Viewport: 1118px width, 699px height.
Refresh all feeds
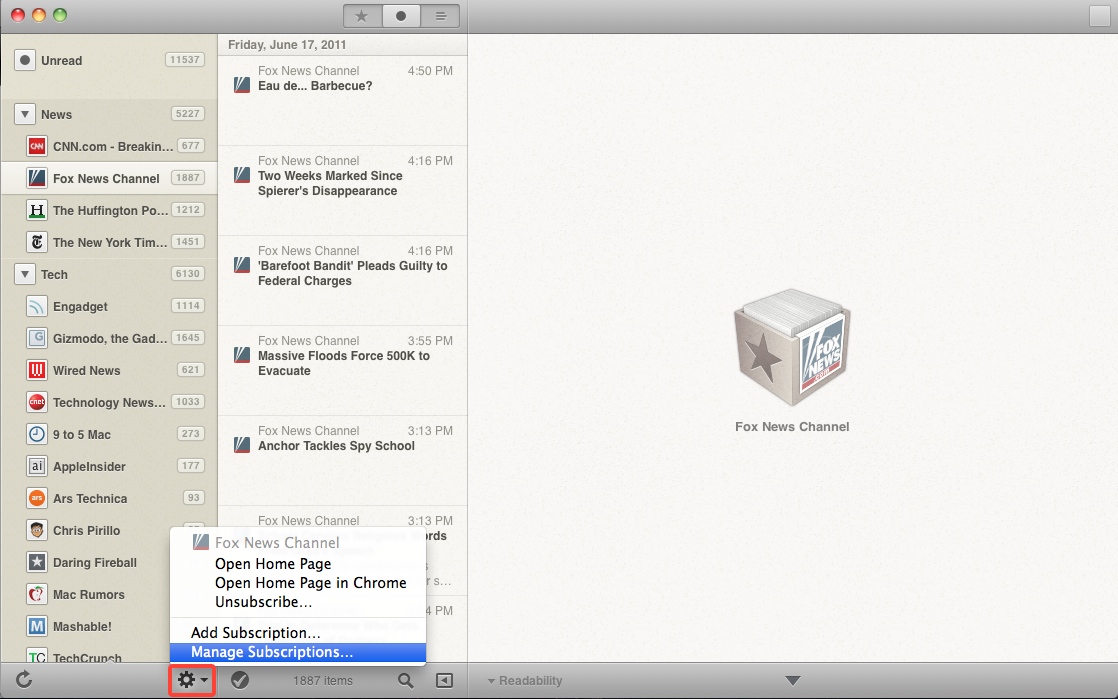pyautogui.click(x=24, y=680)
